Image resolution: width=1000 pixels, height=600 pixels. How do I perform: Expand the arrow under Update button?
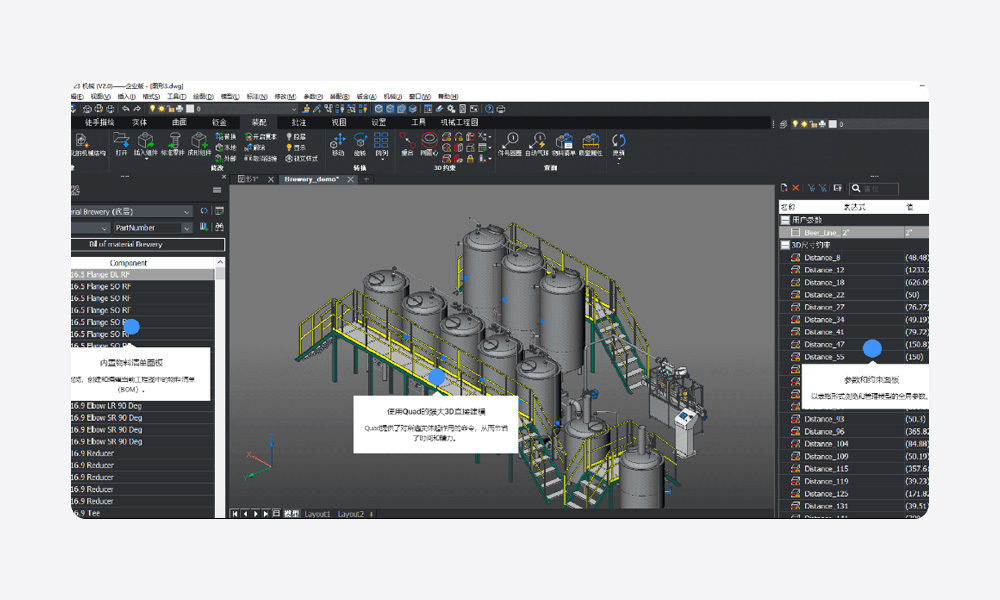tap(618, 159)
